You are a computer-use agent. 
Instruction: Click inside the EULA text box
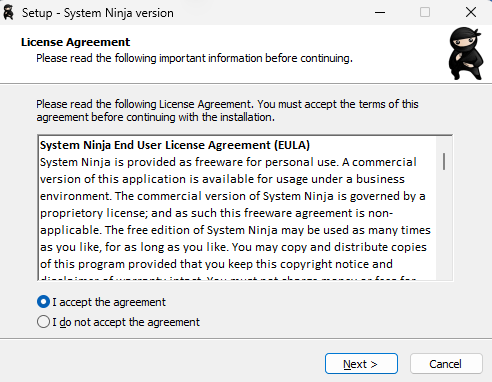[245, 208]
